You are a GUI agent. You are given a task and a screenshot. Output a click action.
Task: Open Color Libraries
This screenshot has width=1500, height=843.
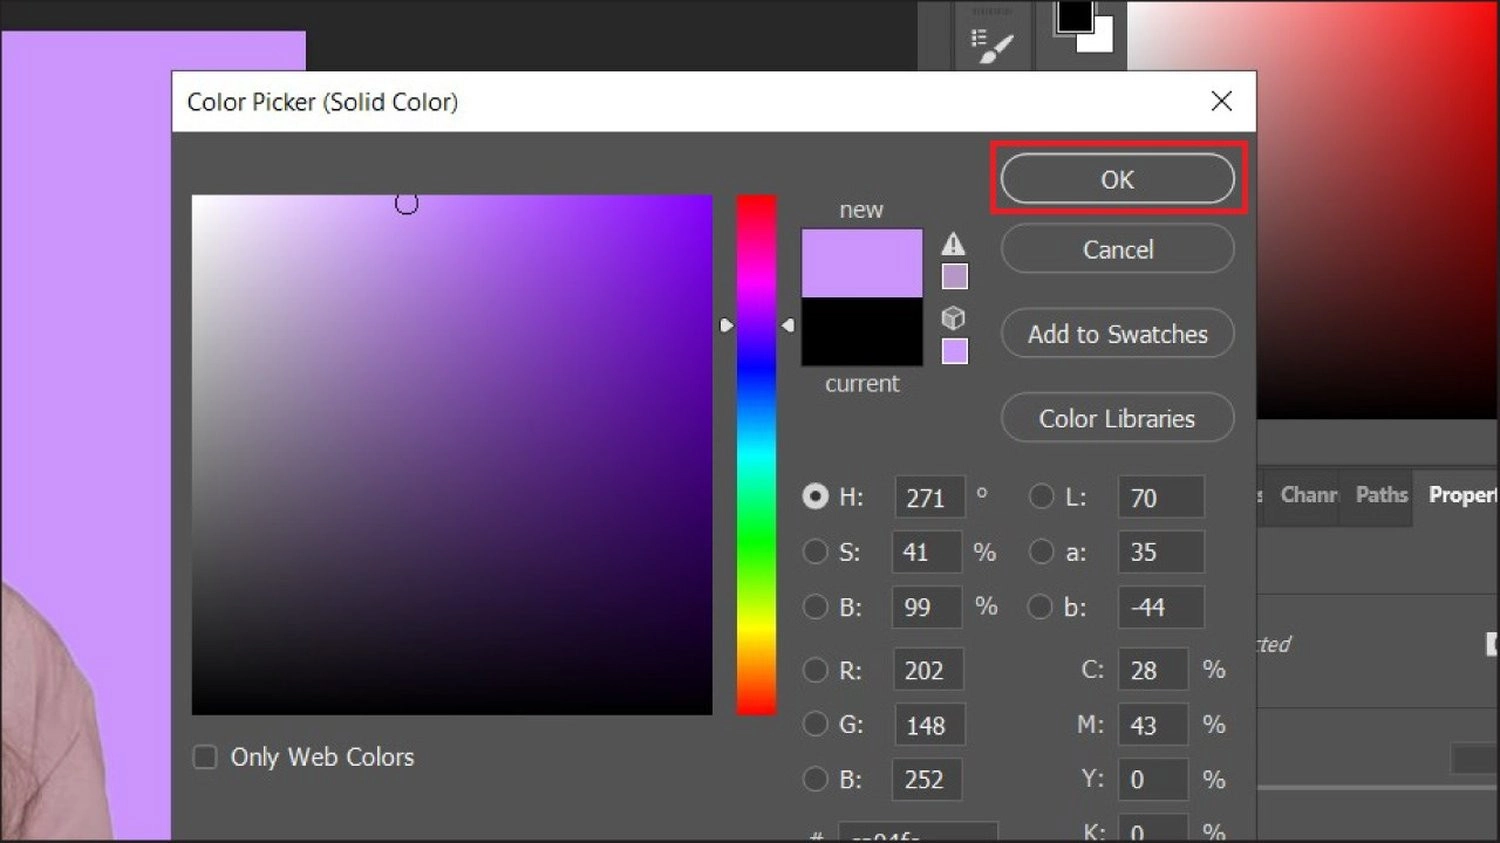1117,418
